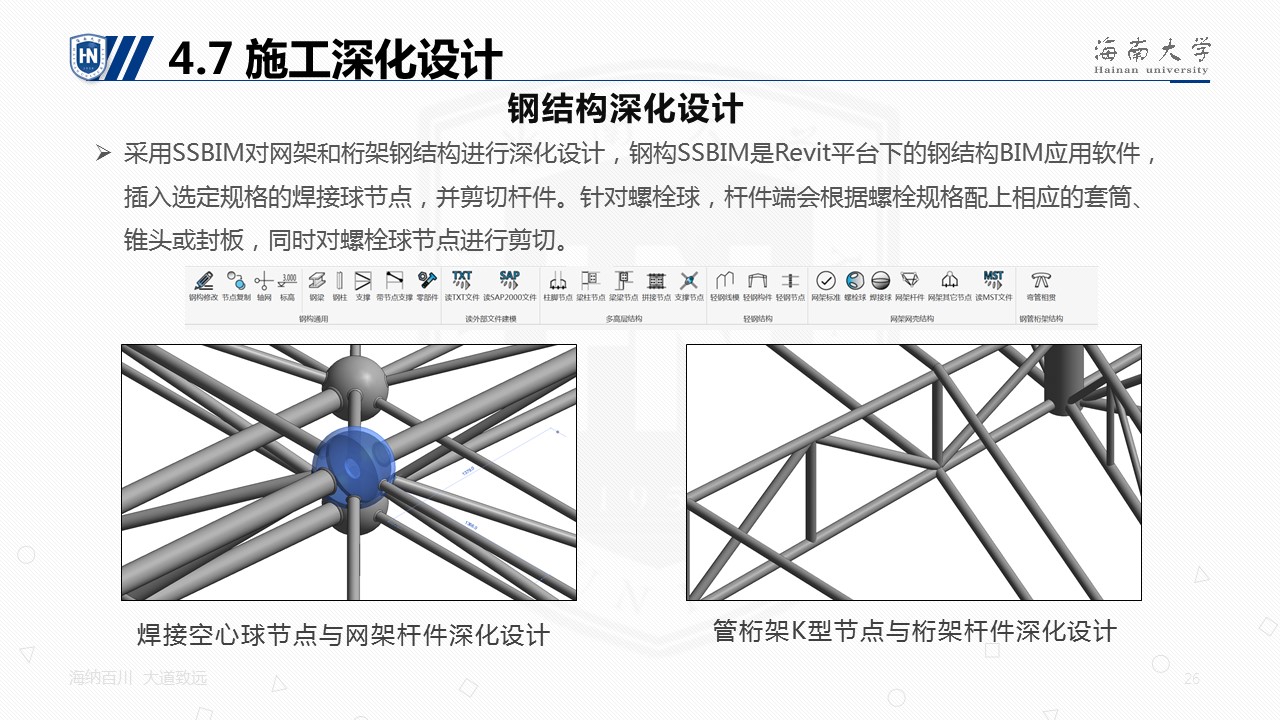Open the 零部件 parts tool
This screenshot has height=720, width=1280.
428,286
